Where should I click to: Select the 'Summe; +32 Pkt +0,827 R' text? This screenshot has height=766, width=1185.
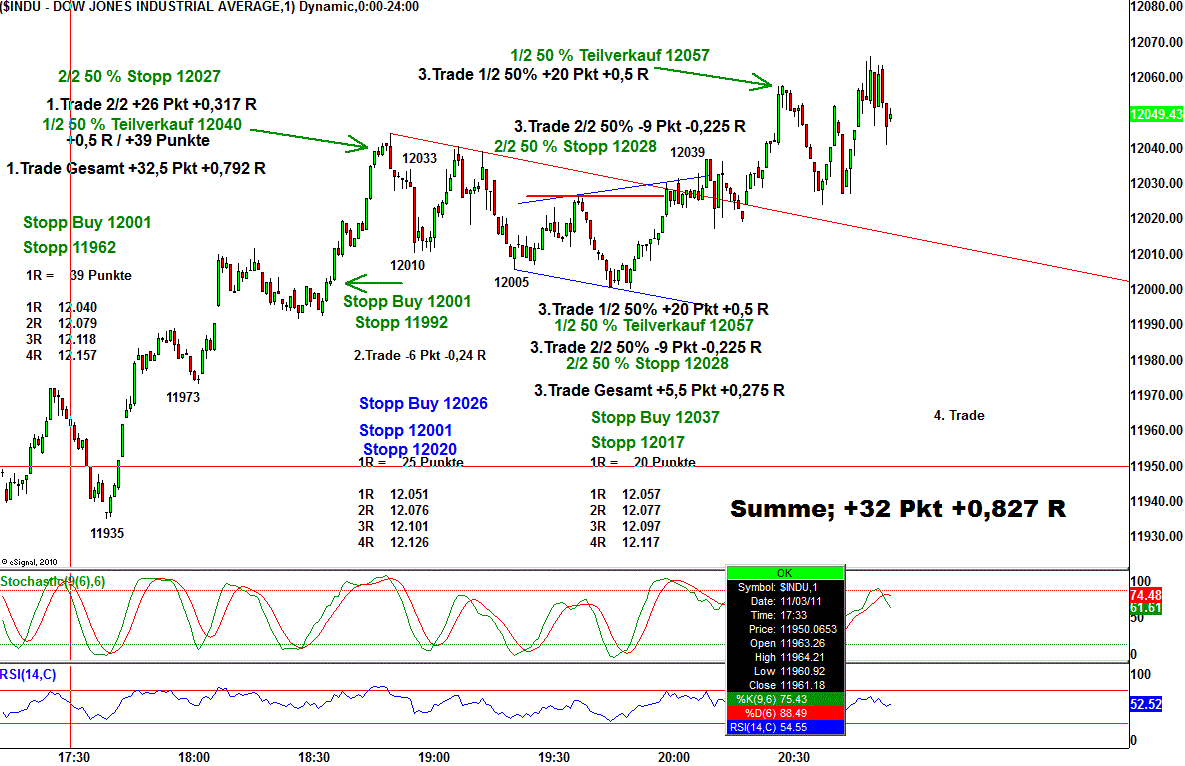point(897,509)
